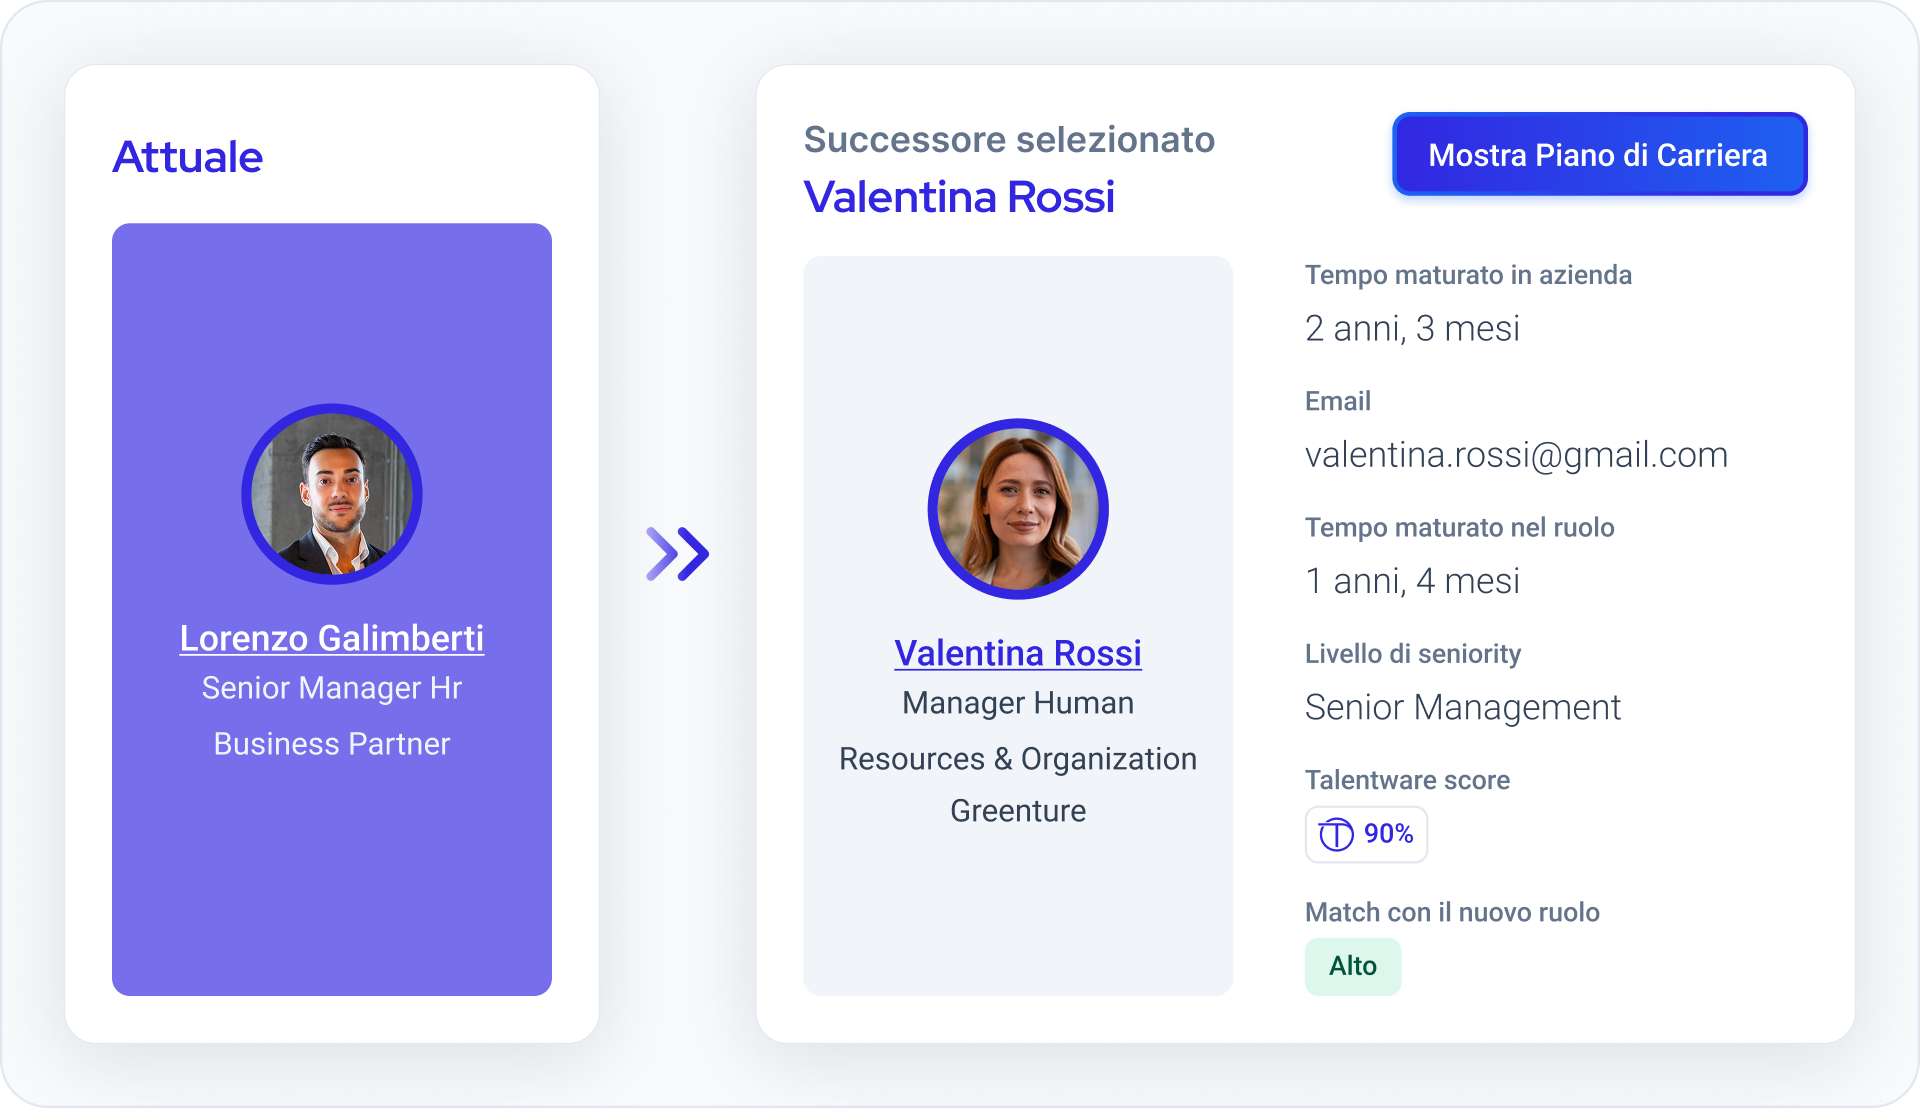1920x1108 pixels.
Task: Click the Match con il nuovo ruolo label
Action: (x=1452, y=912)
